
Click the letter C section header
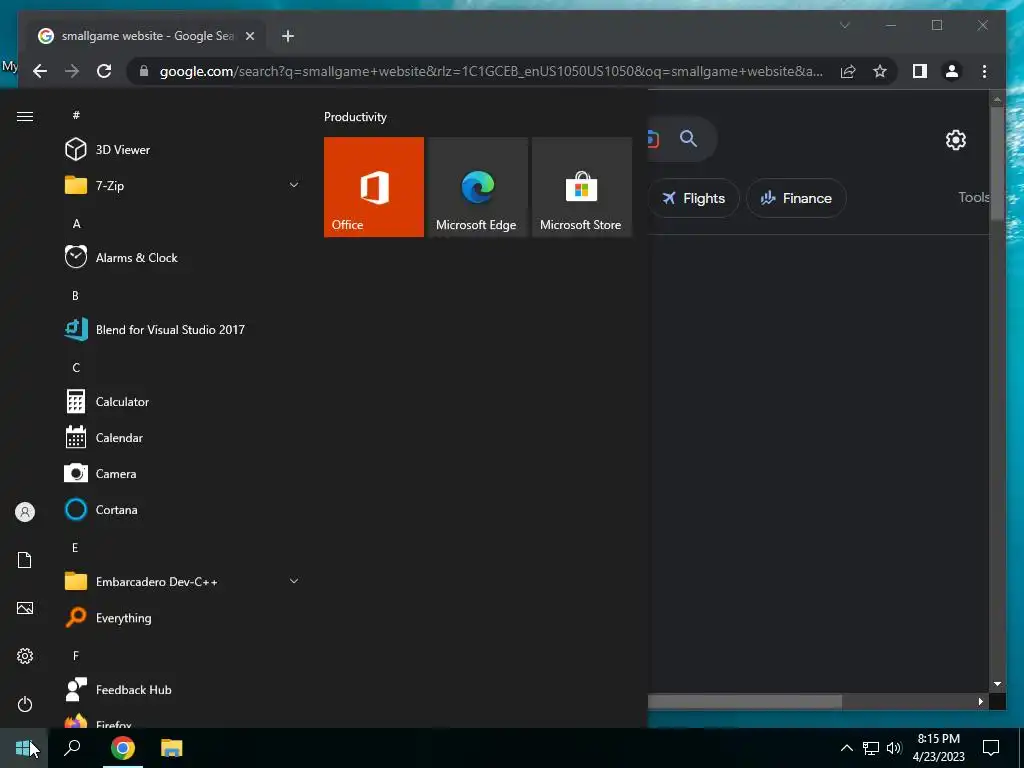click(x=76, y=368)
